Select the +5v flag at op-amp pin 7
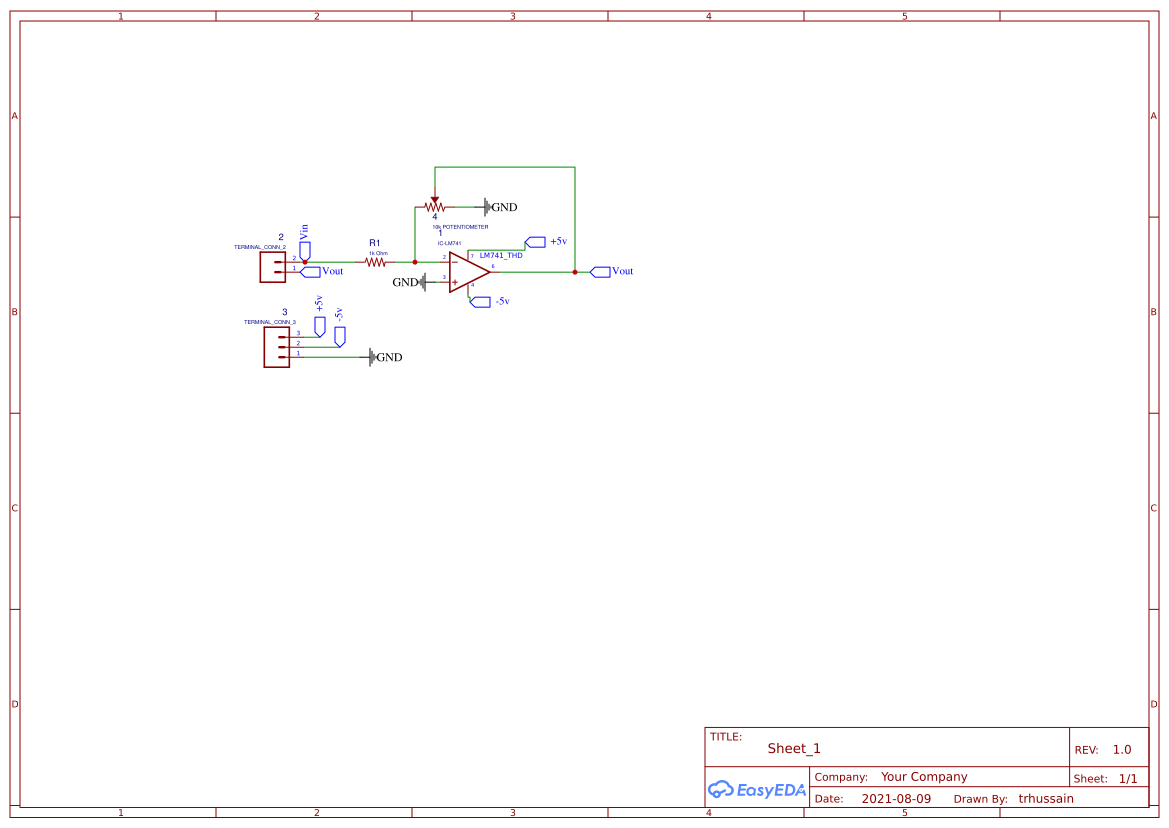Image resolution: width=1169 pixels, height=828 pixels. [536, 241]
